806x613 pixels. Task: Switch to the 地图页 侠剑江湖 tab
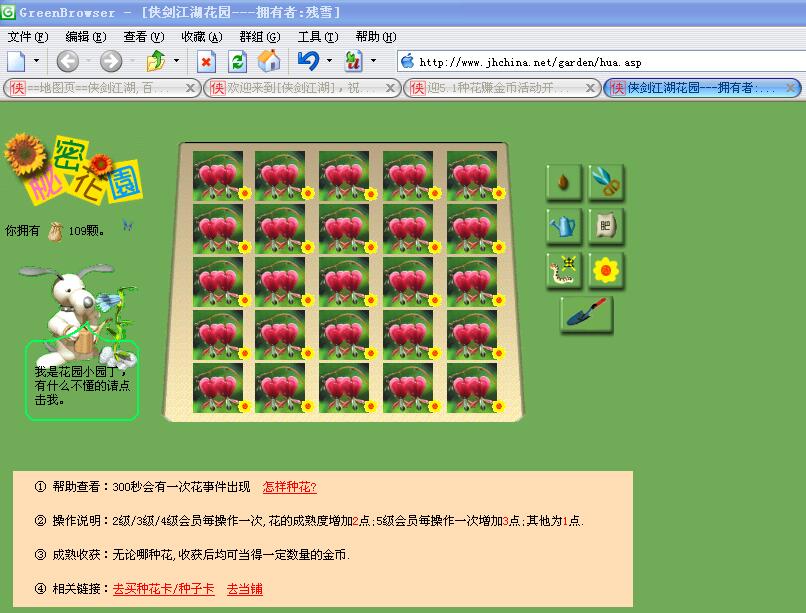[102, 88]
